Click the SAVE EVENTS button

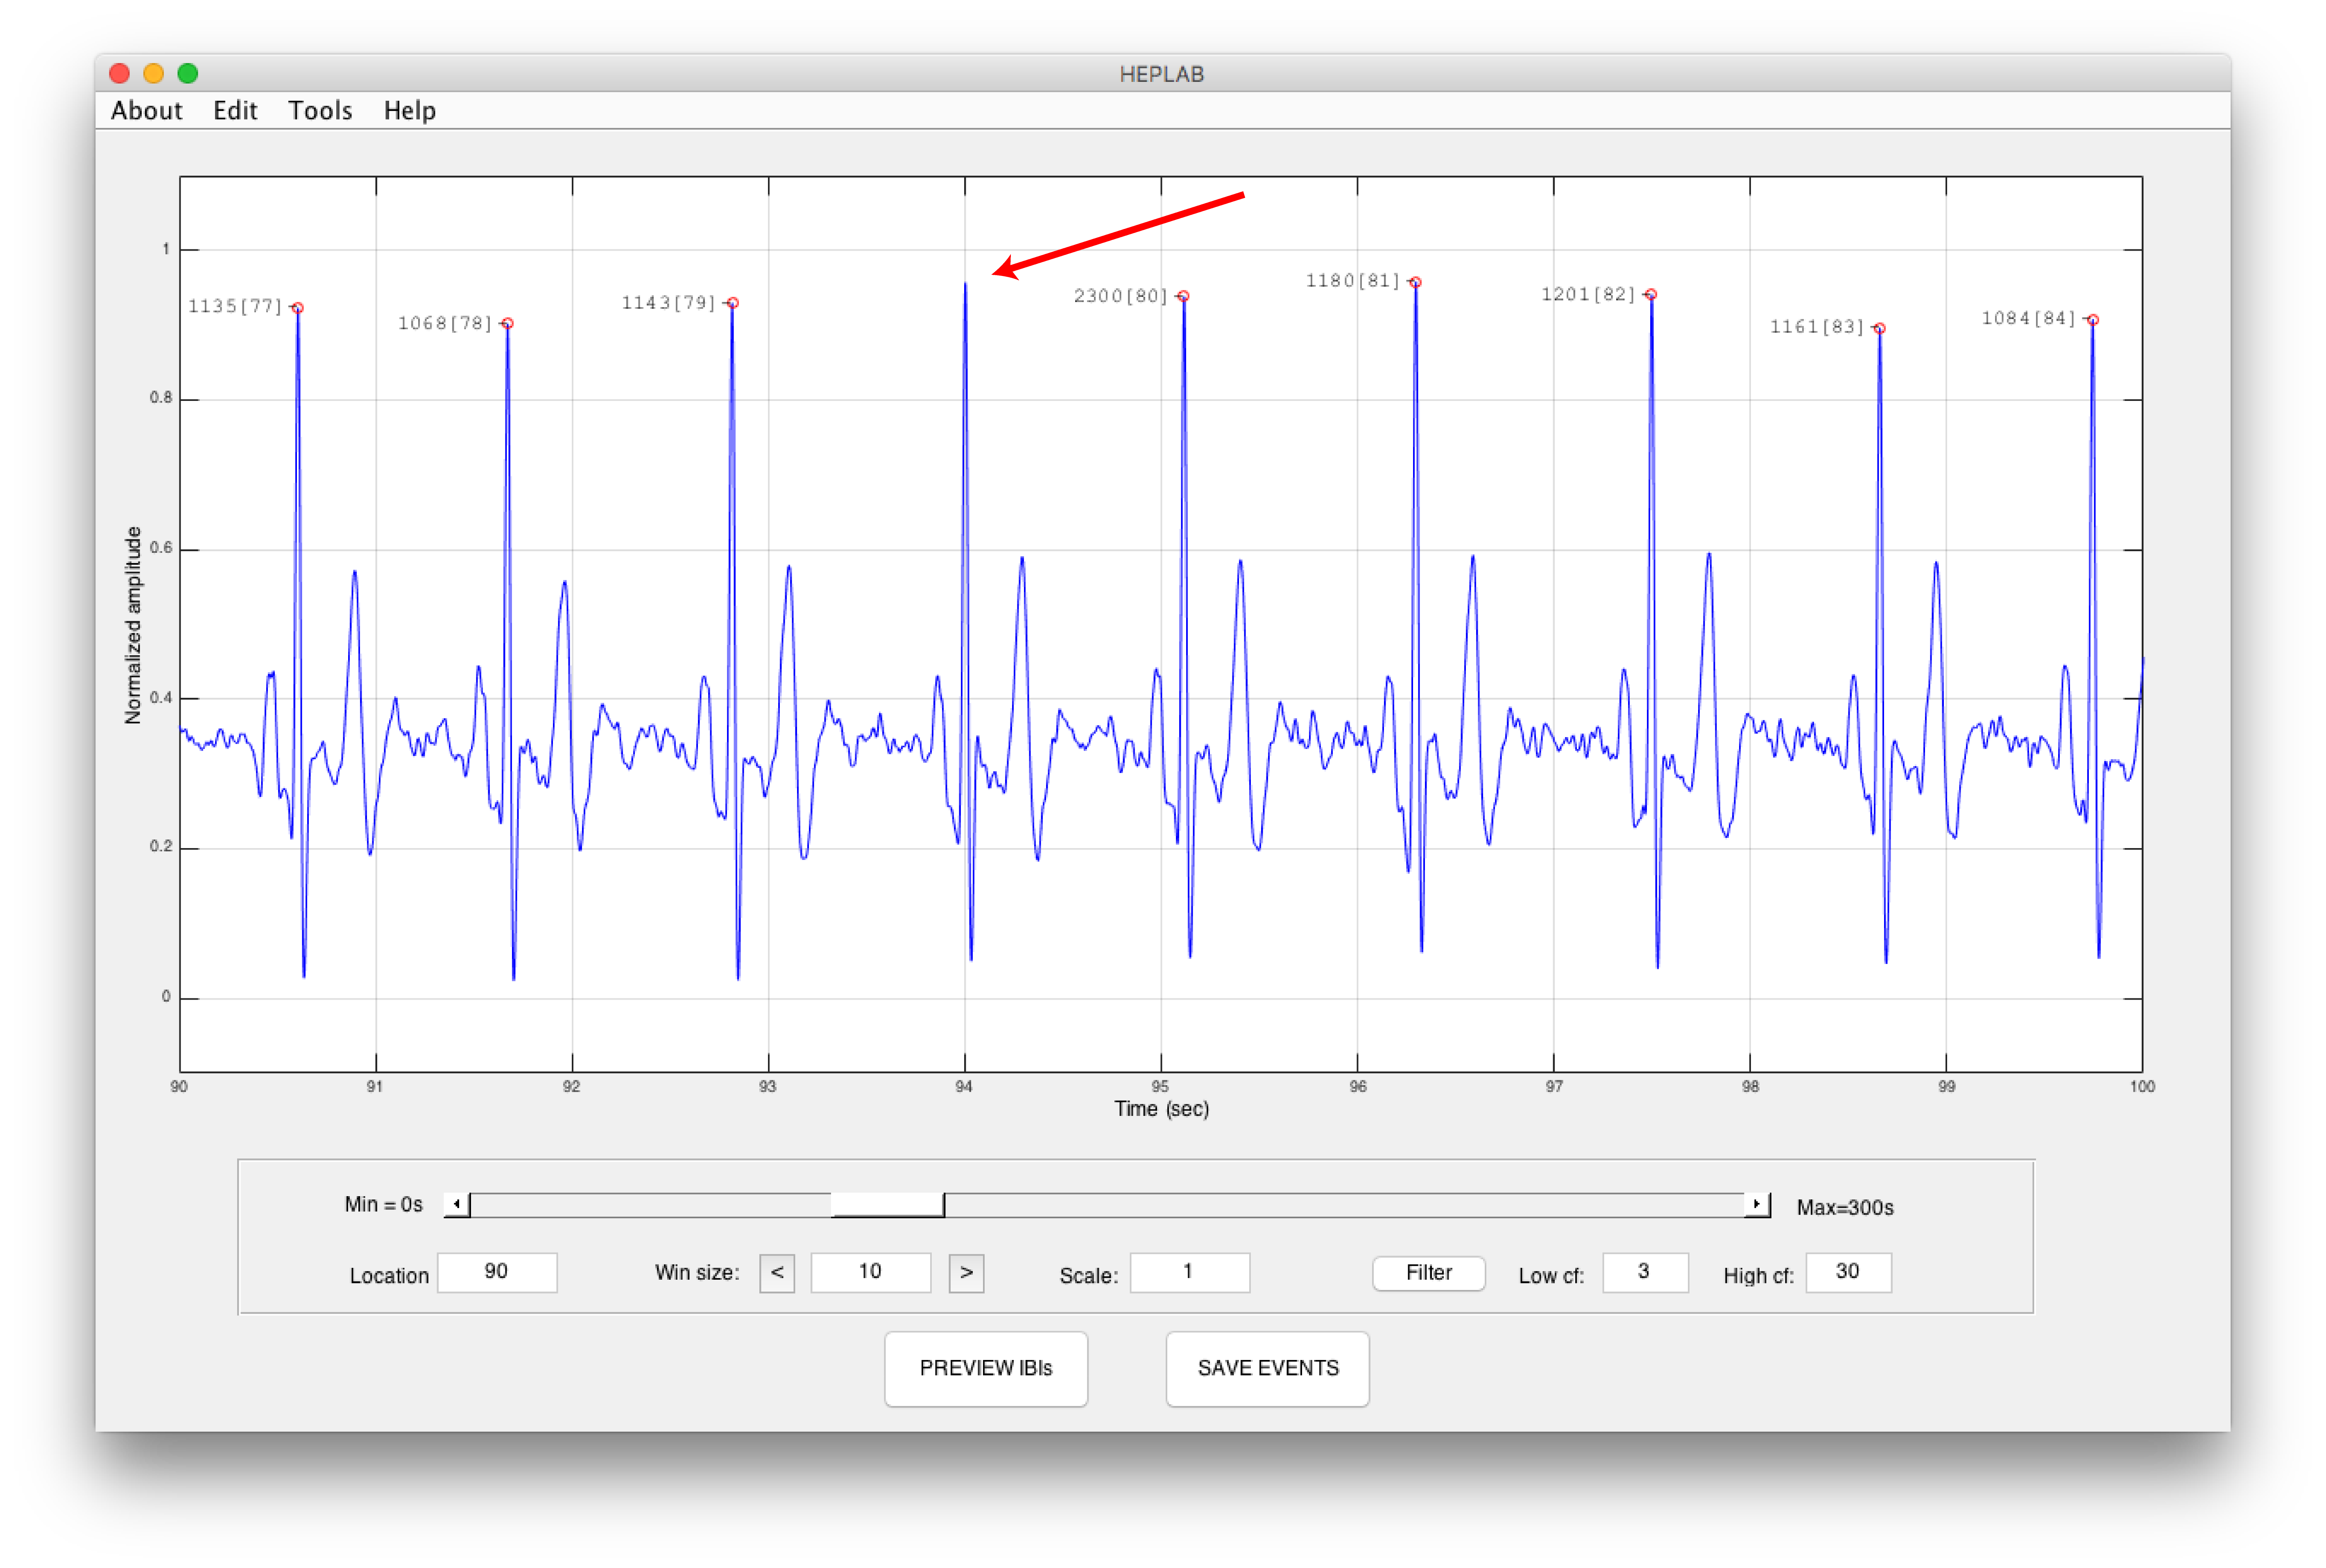(x=1267, y=1368)
